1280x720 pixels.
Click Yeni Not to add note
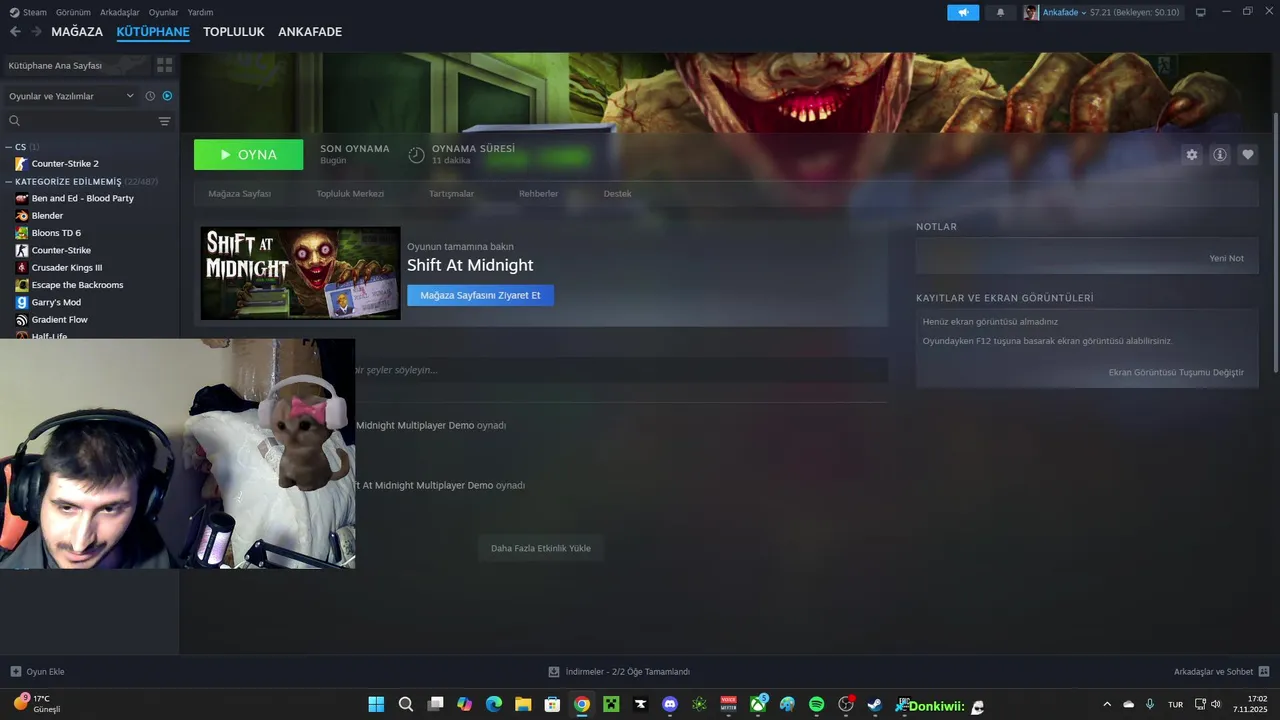[1226, 258]
